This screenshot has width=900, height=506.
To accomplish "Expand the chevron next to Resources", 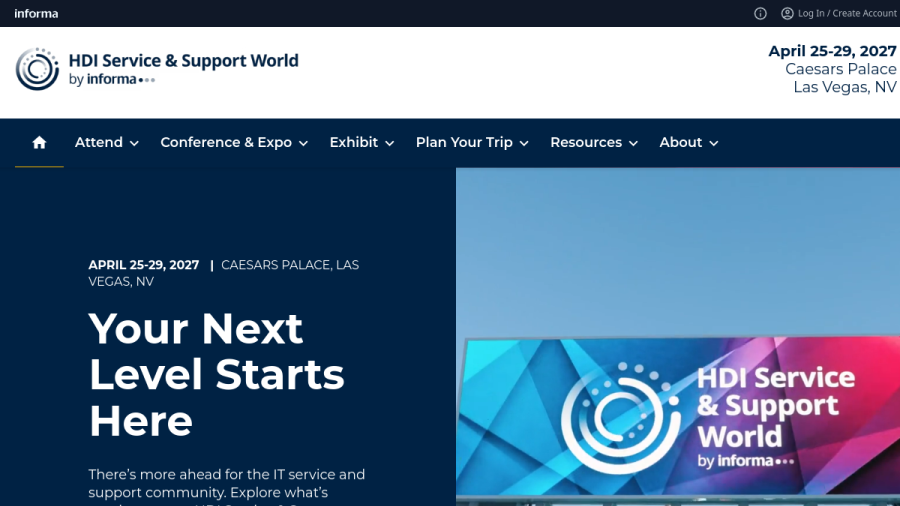I will pyautogui.click(x=633, y=143).
